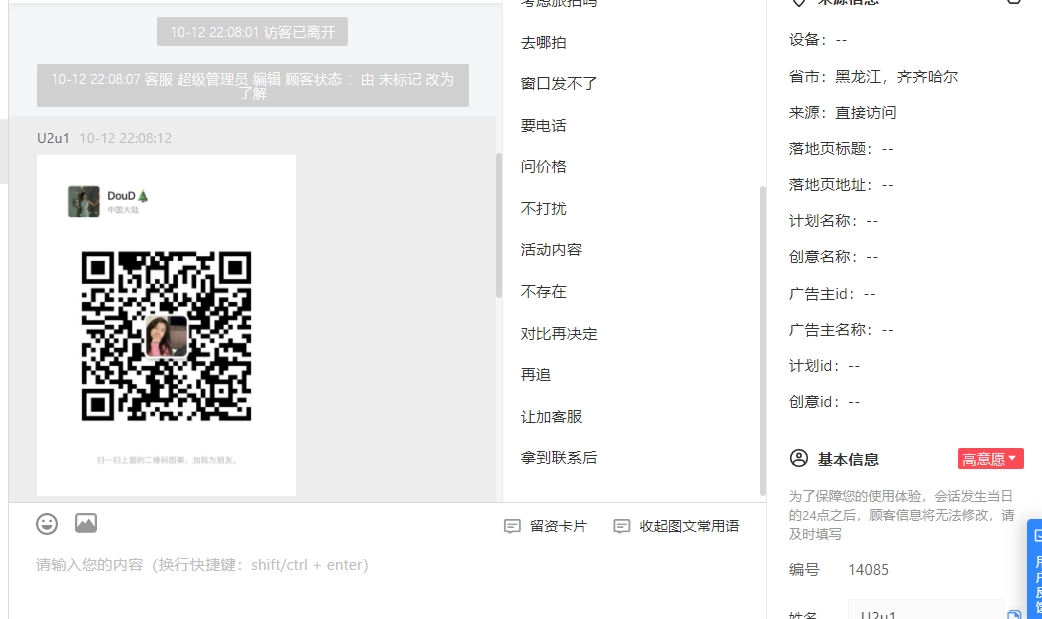This screenshot has height=619, width=1042.
Task: Click the 广告主id line
Action: [x=832, y=294]
